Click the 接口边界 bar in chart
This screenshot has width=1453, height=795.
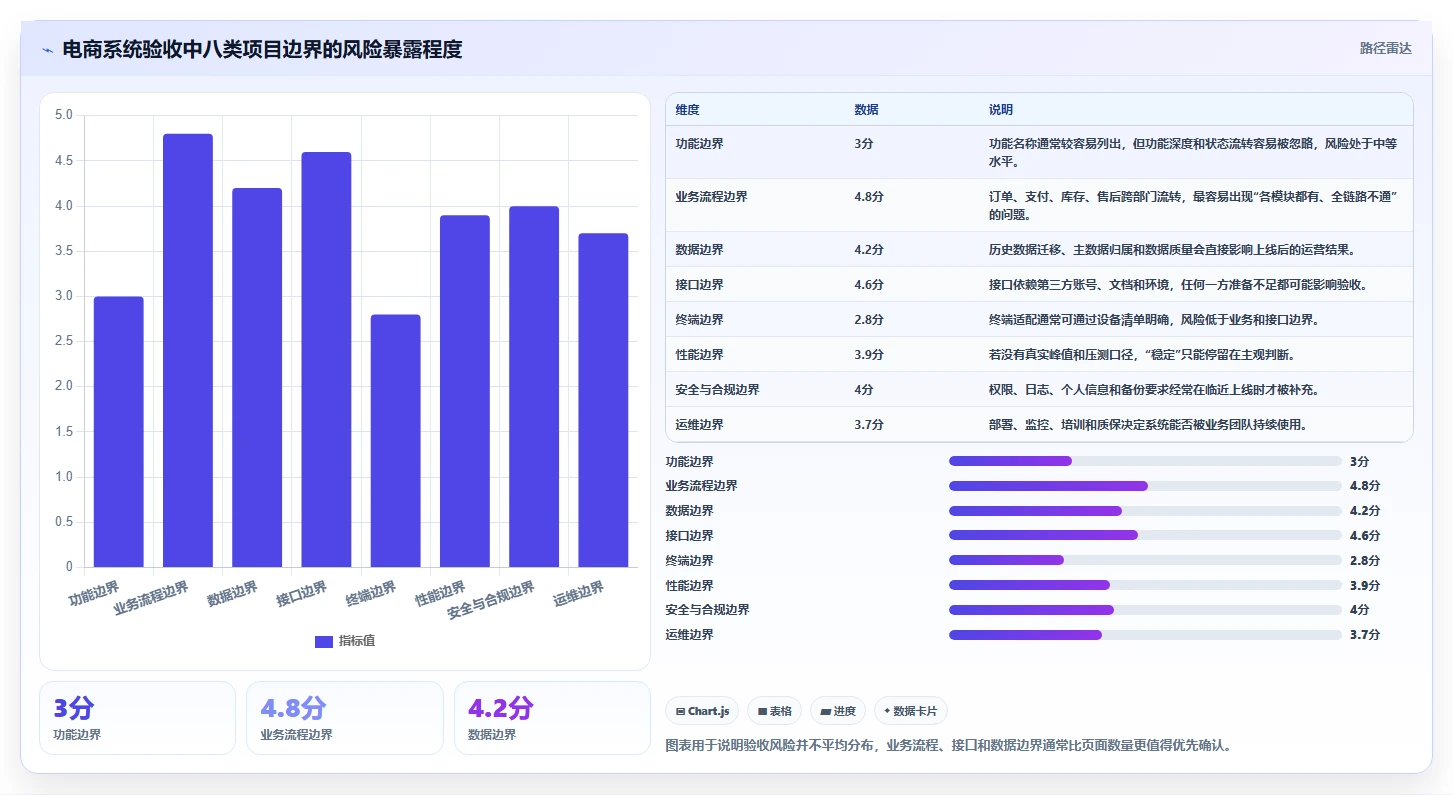[x=326, y=360]
